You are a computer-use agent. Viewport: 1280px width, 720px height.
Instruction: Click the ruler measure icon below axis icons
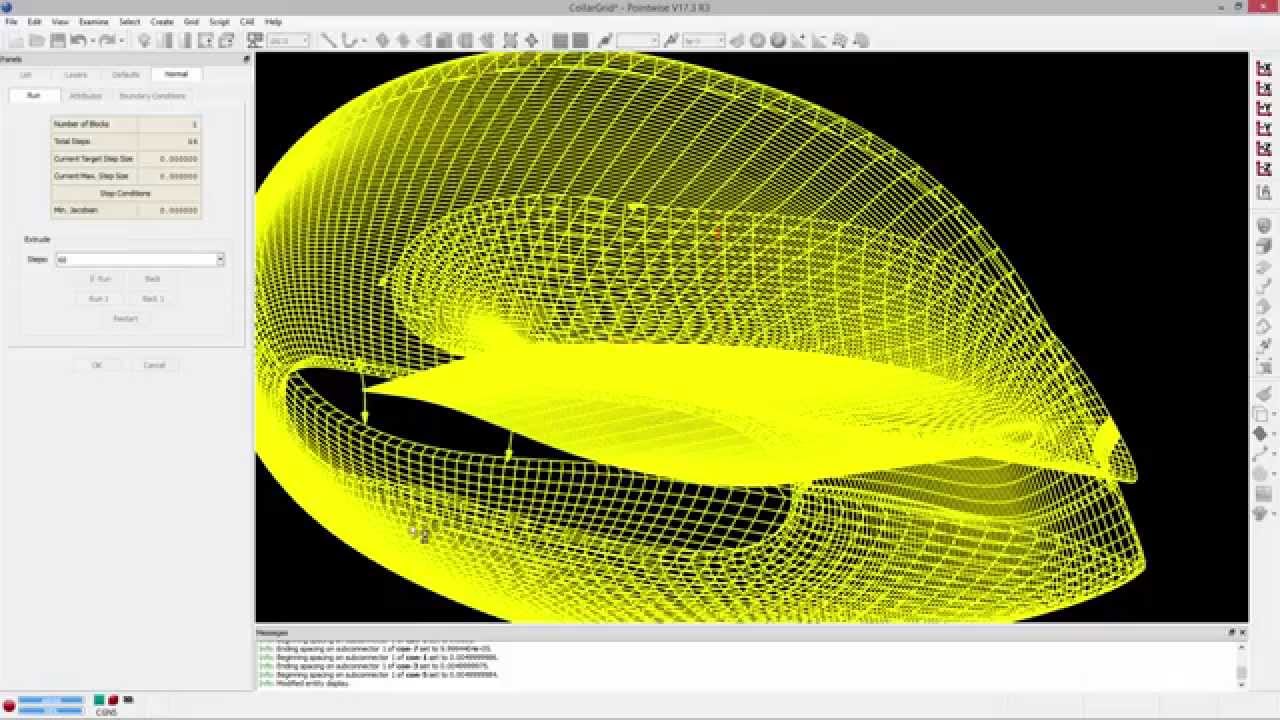(x=1264, y=193)
